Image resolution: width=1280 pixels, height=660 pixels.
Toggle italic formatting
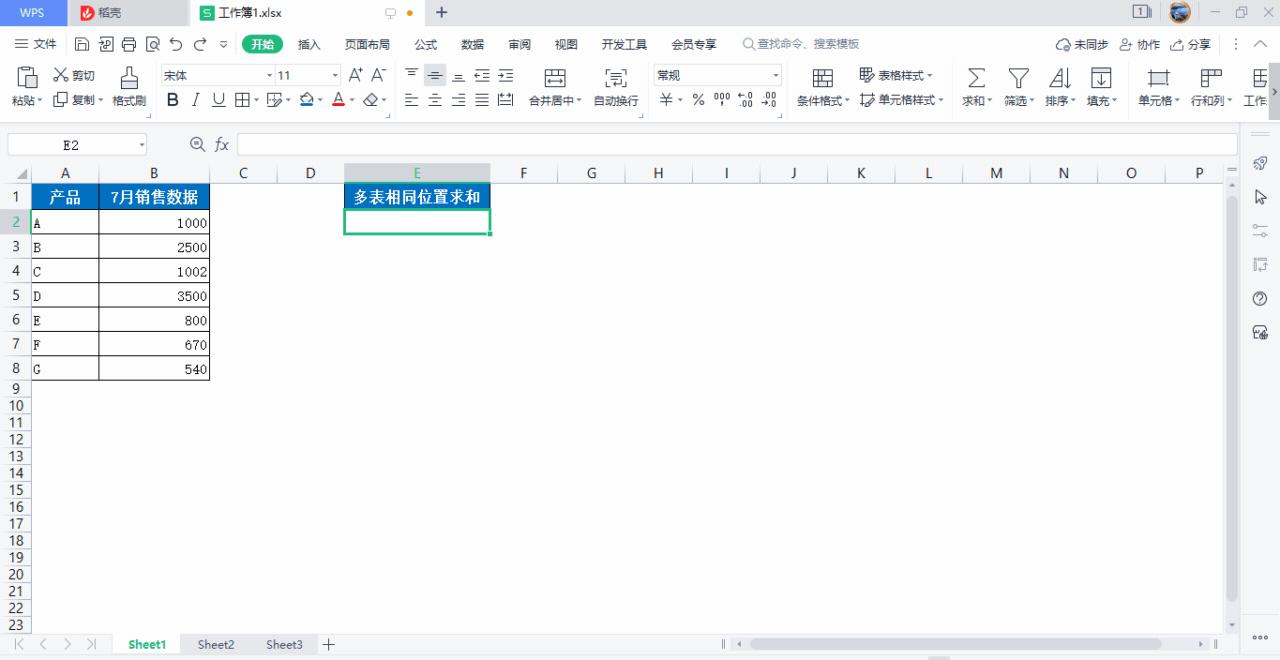point(194,100)
